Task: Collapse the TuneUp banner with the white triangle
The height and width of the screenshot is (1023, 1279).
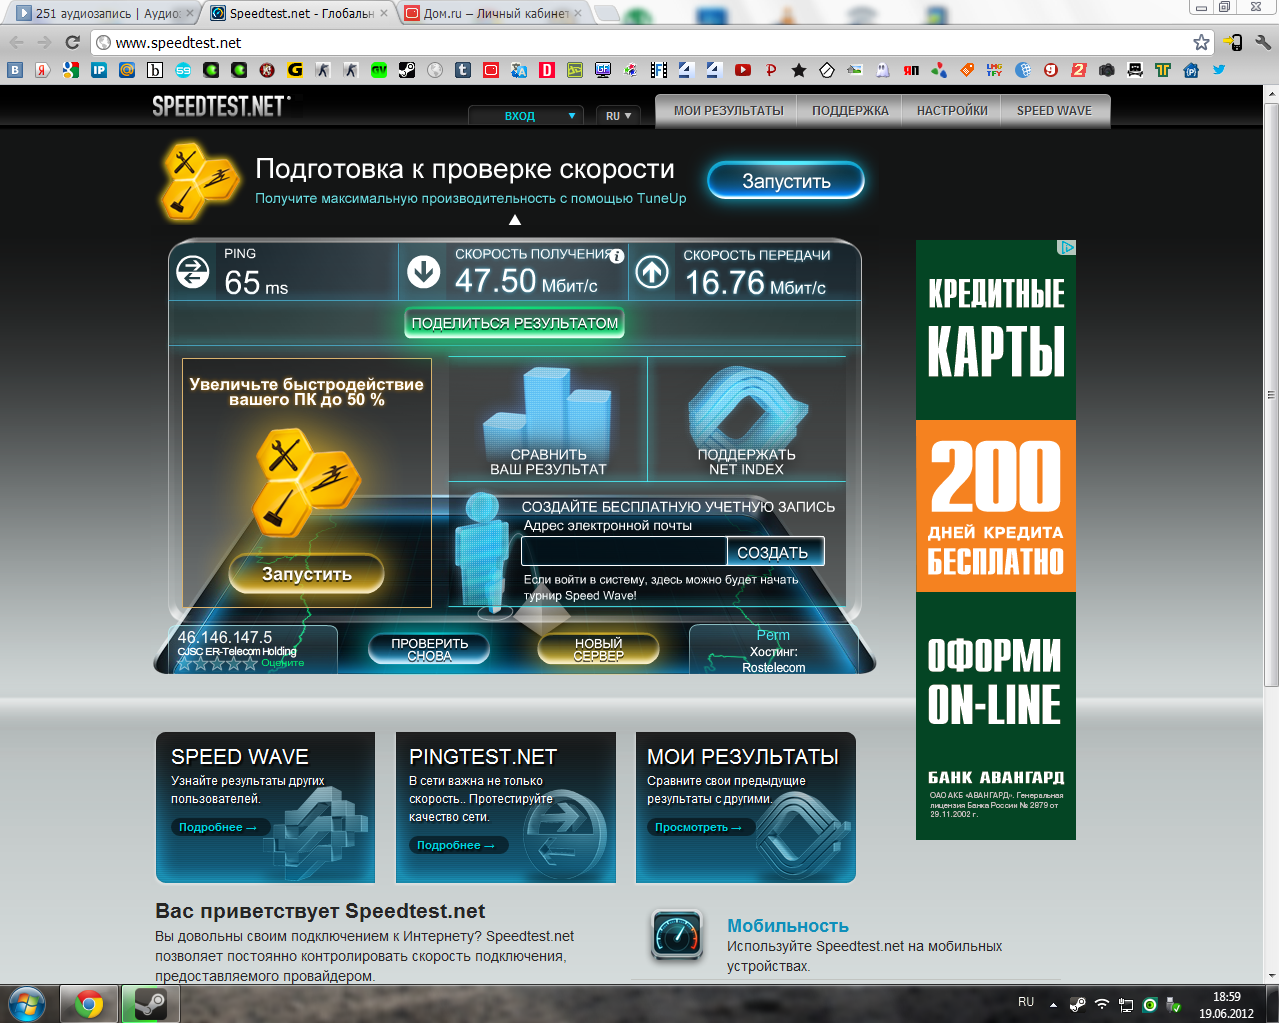Action: coord(515,220)
